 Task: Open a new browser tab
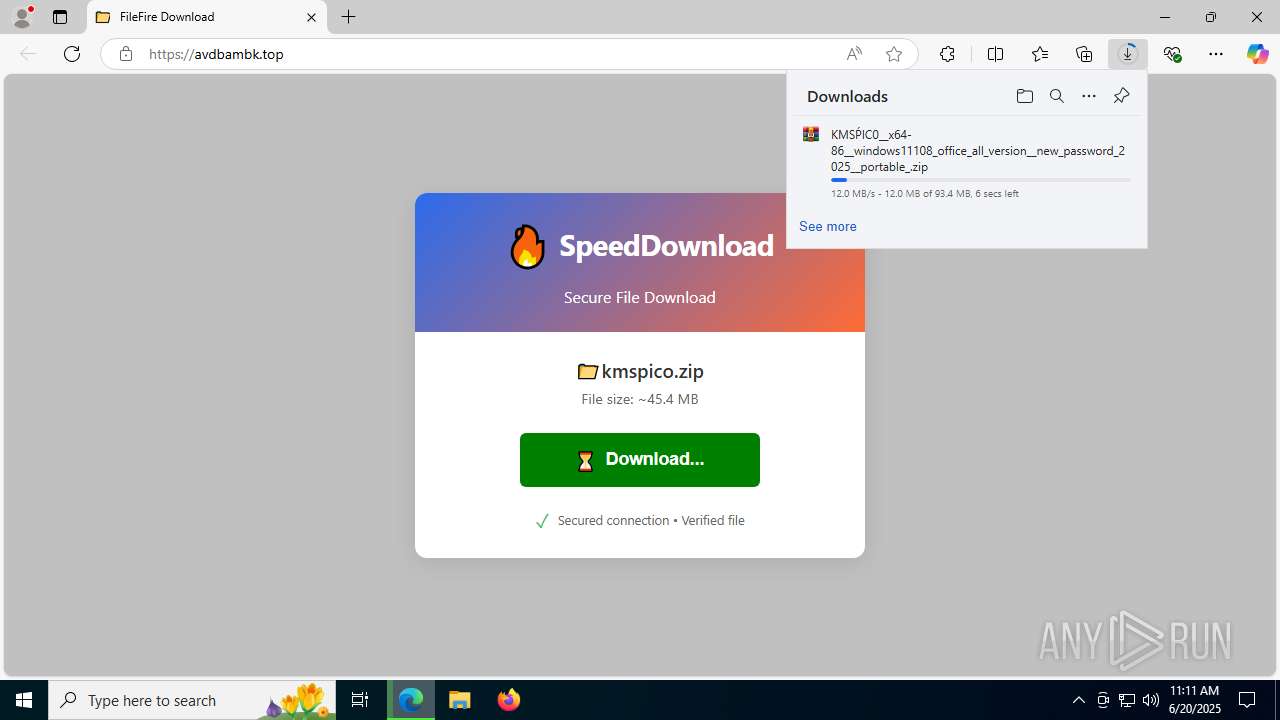point(348,17)
